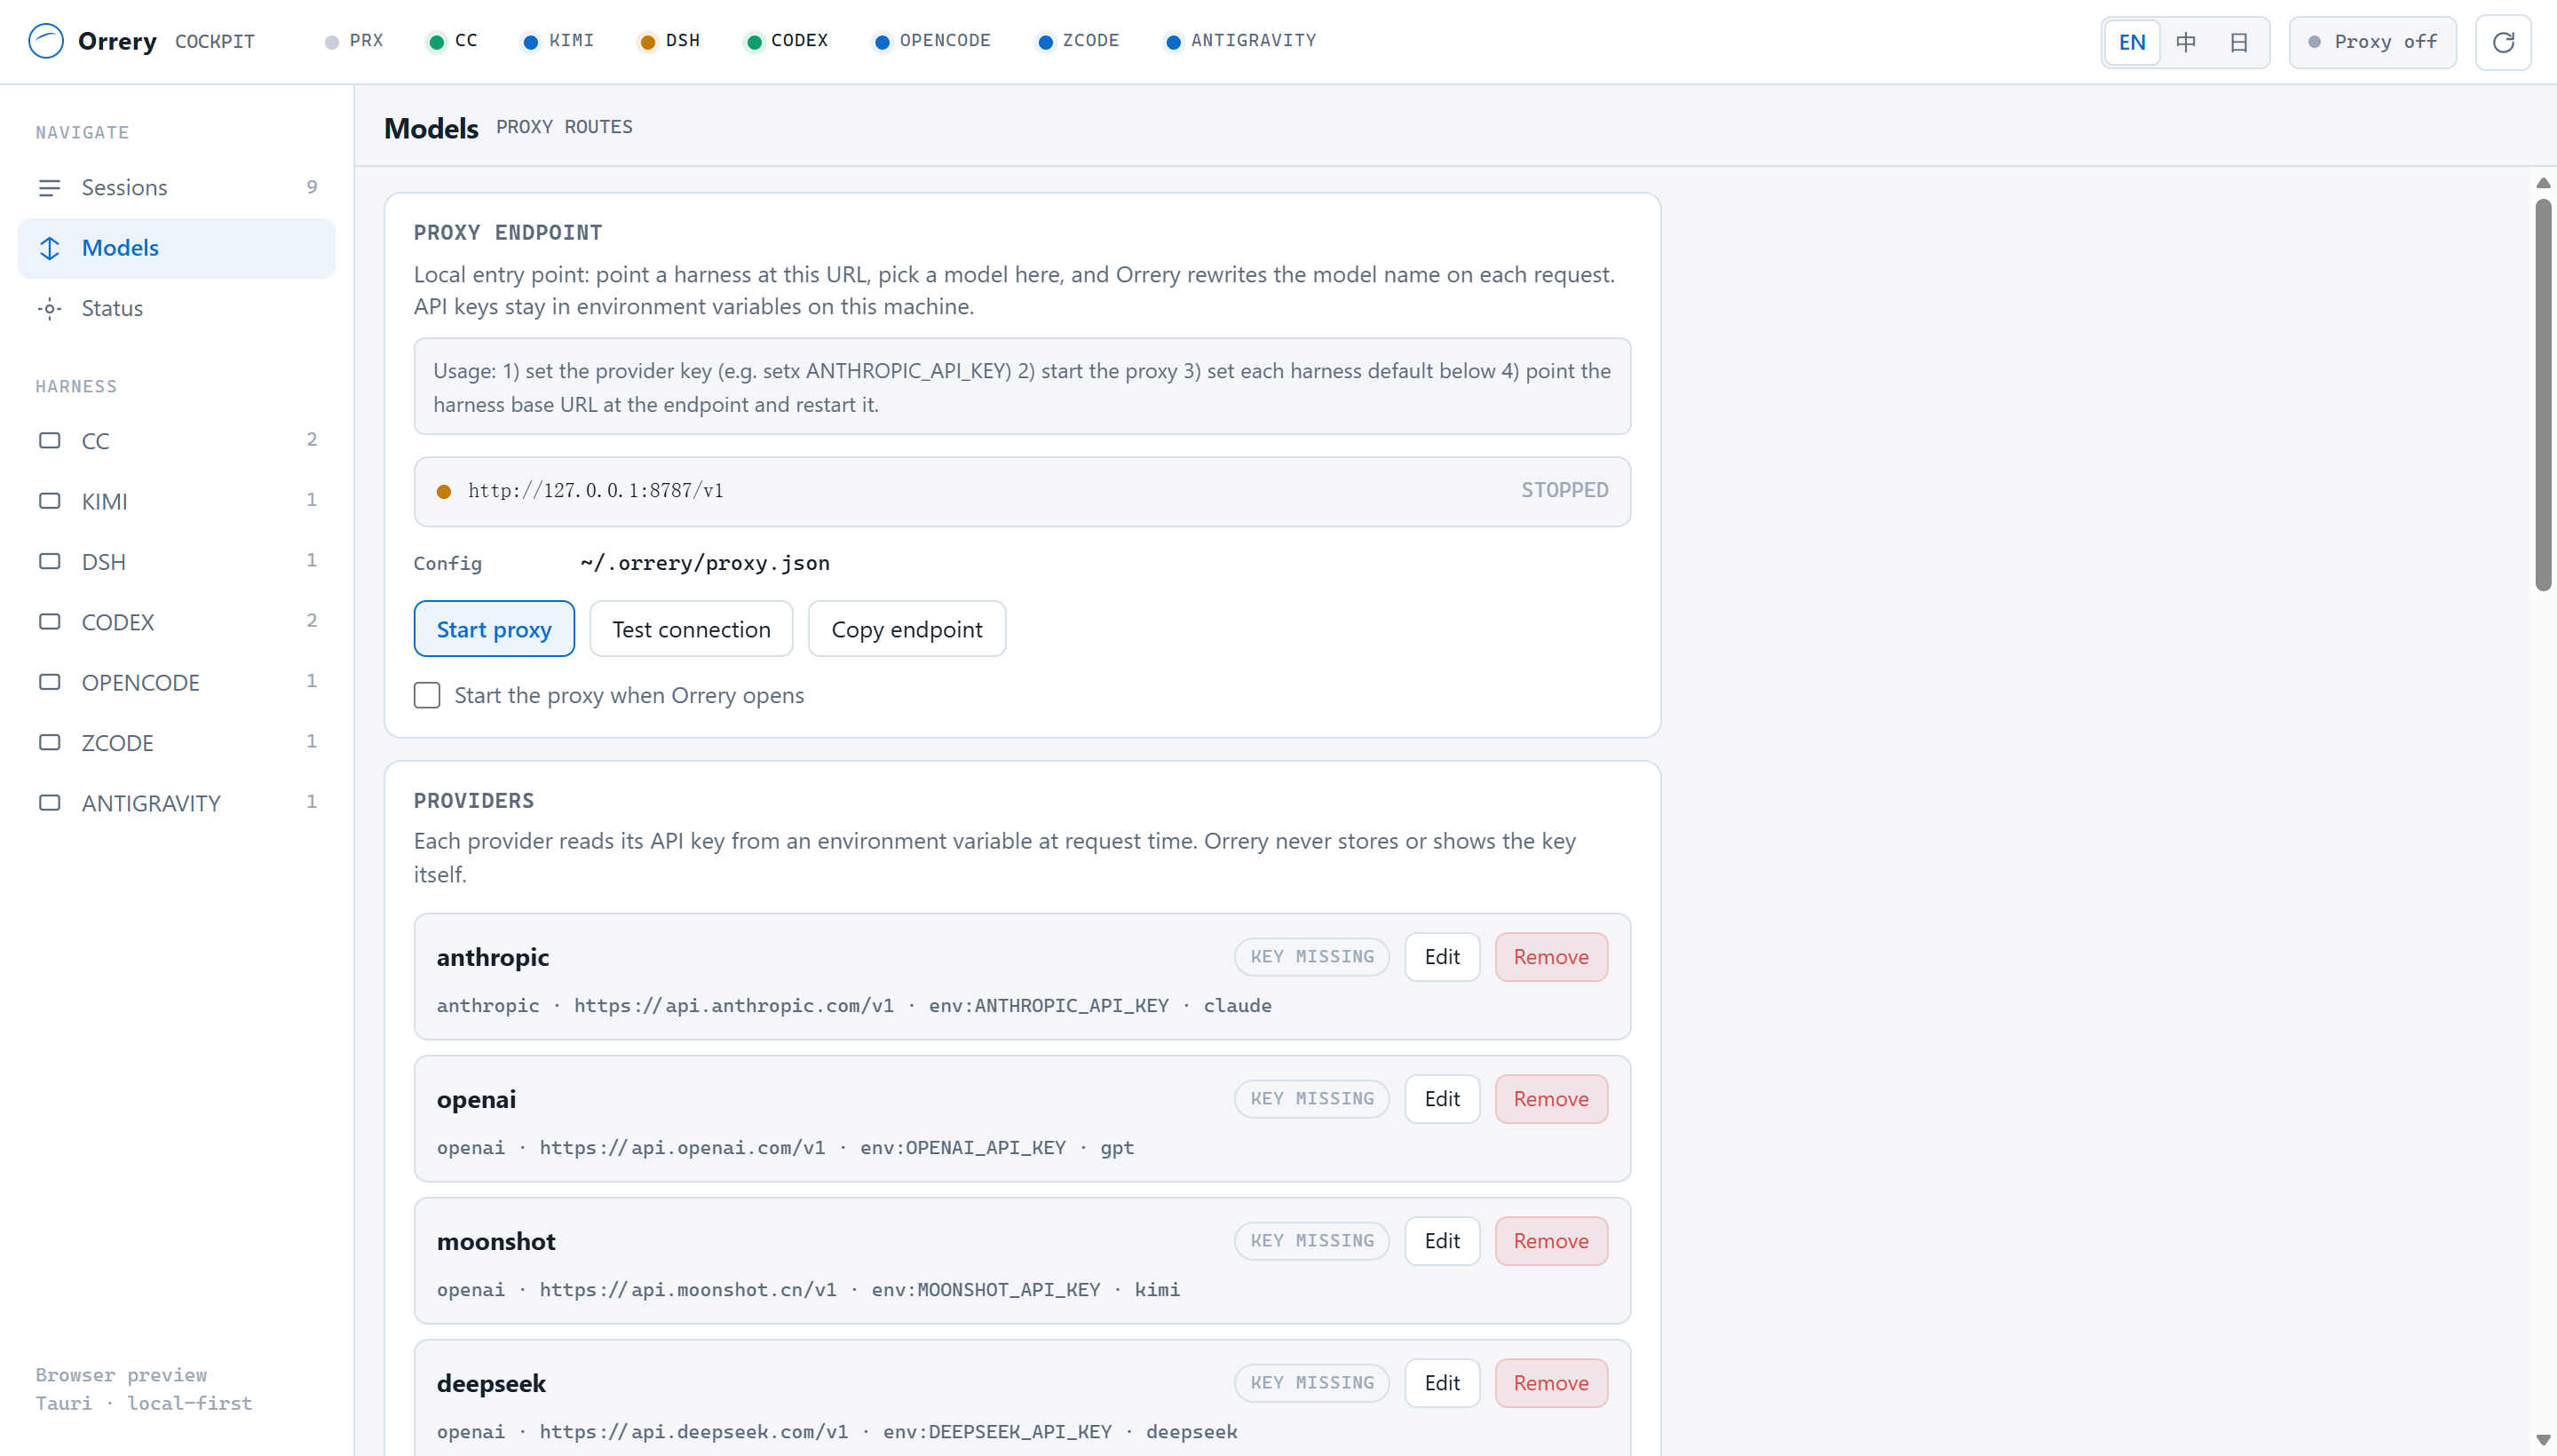
Task: Click the CODEX green status dot
Action: click(x=754, y=42)
